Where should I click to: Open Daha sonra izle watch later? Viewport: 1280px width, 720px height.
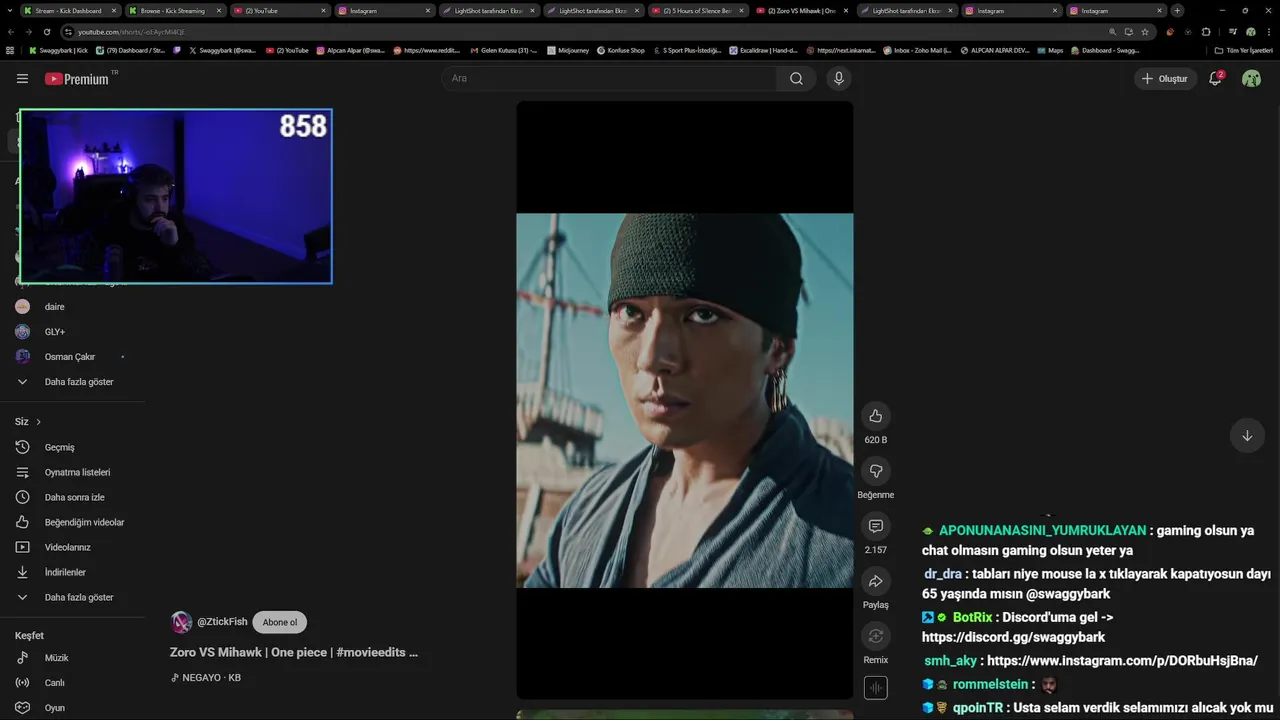pyautogui.click(x=72, y=497)
